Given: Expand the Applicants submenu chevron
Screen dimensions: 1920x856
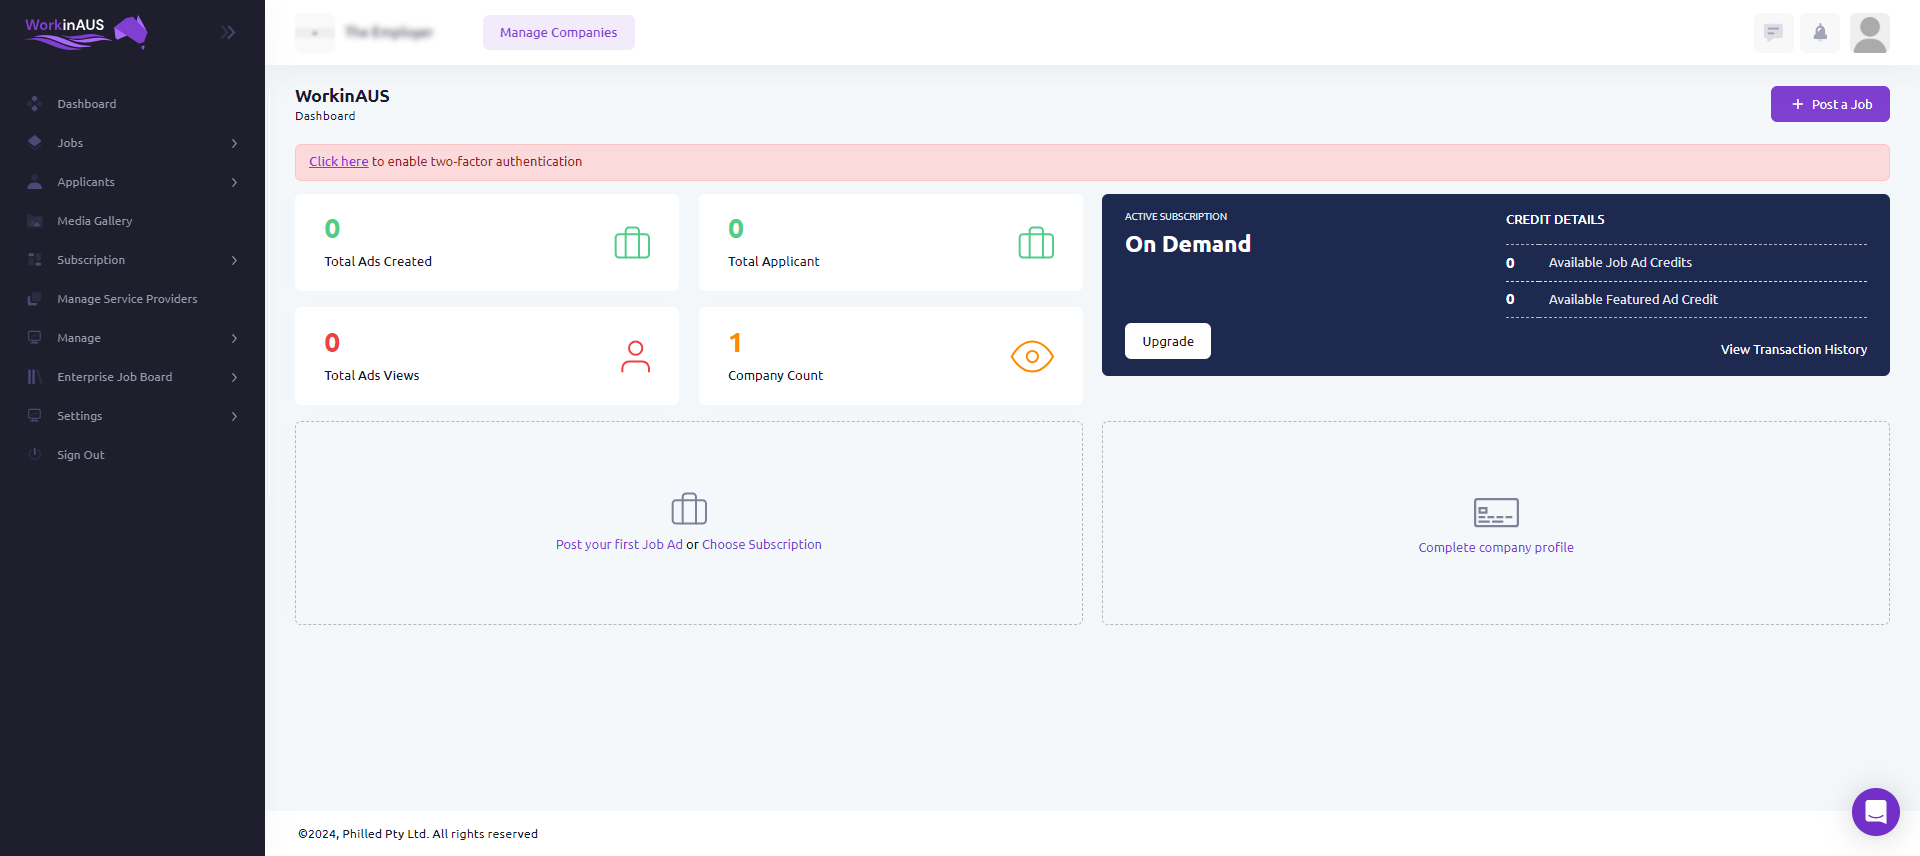Looking at the screenshot, I should coord(234,182).
